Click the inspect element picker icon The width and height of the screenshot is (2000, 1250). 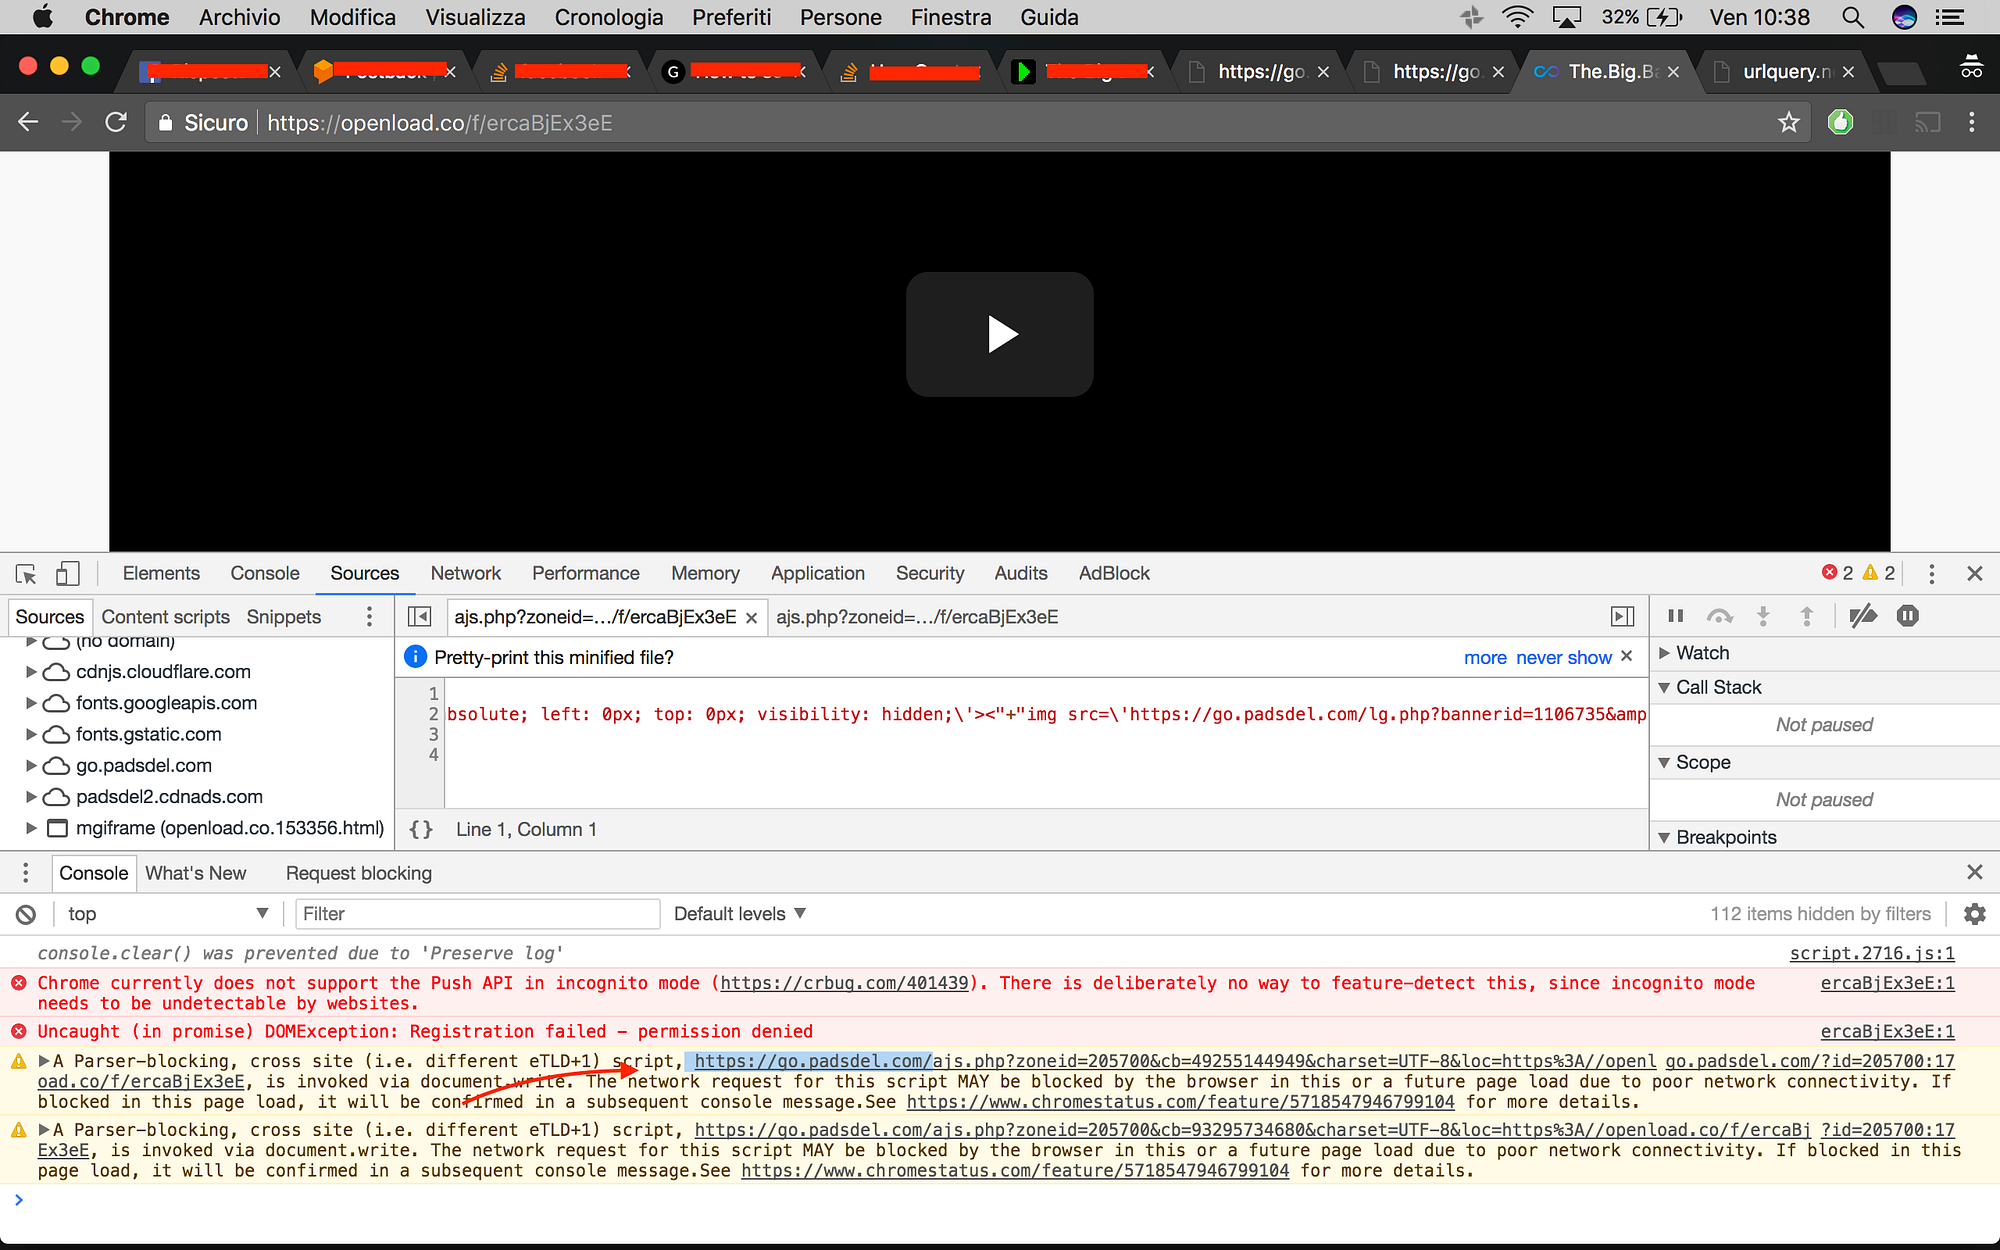coord(26,574)
